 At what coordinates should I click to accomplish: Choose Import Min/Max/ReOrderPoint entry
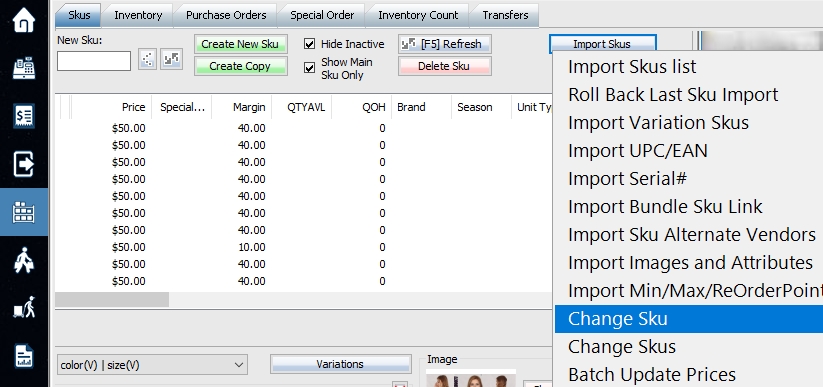pos(689,290)
